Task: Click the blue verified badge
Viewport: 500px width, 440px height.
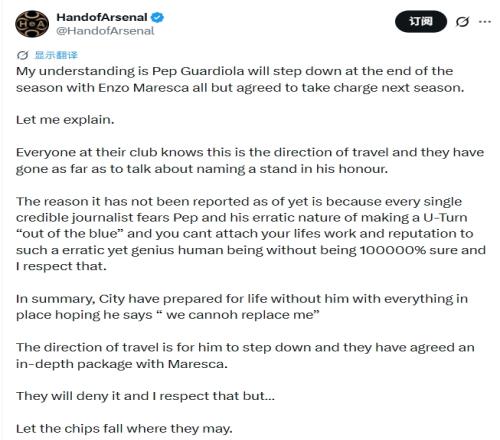Action: (x=157, y=17)
